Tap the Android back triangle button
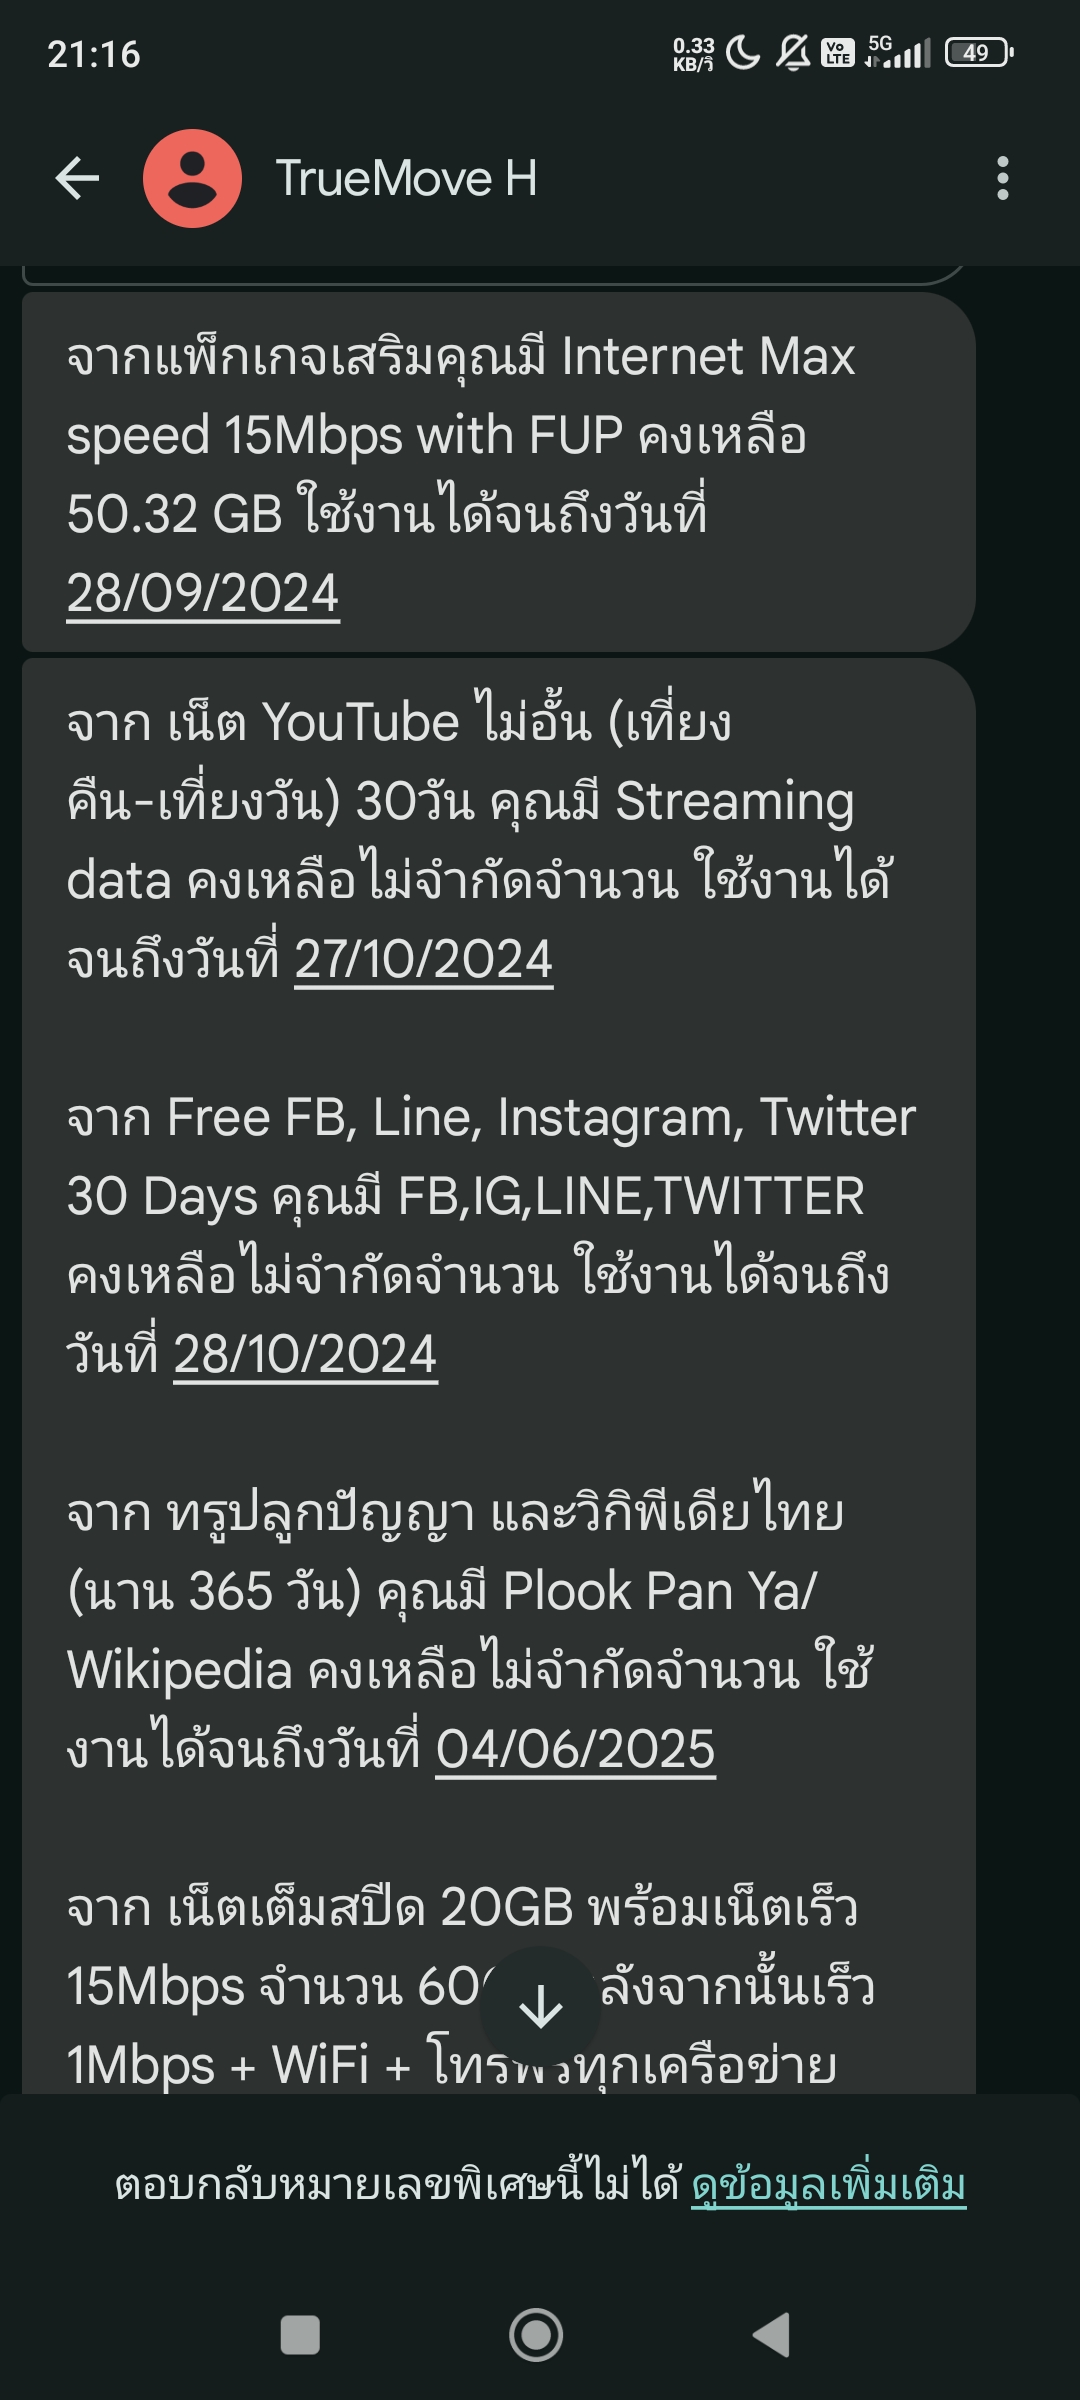The image size is (1080, 2400). pyautogui.click(x=772, y=2335)
